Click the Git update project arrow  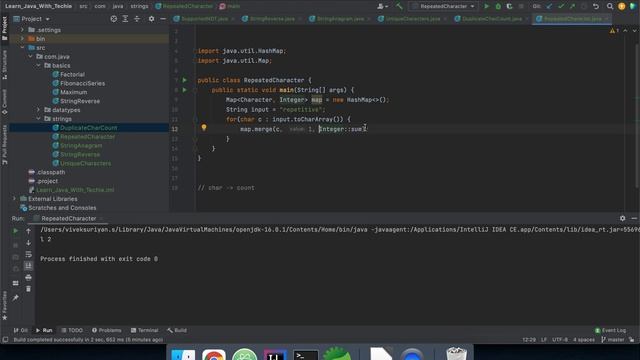549,6
